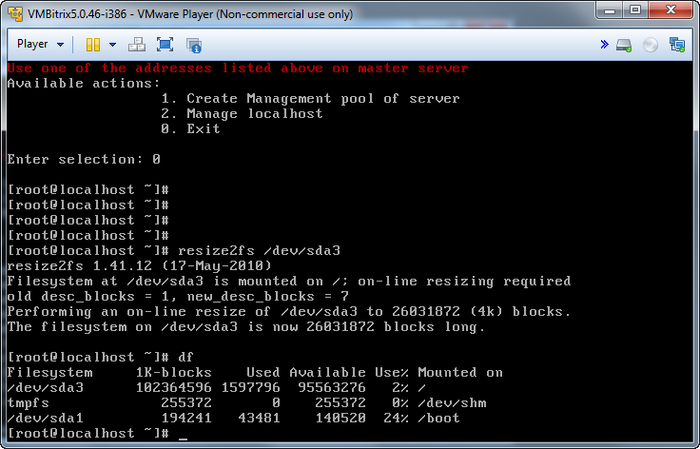Click the 'resize2fs /dev/sda3' command text
This screenshot has height=449, width=700.
[259, 251]
